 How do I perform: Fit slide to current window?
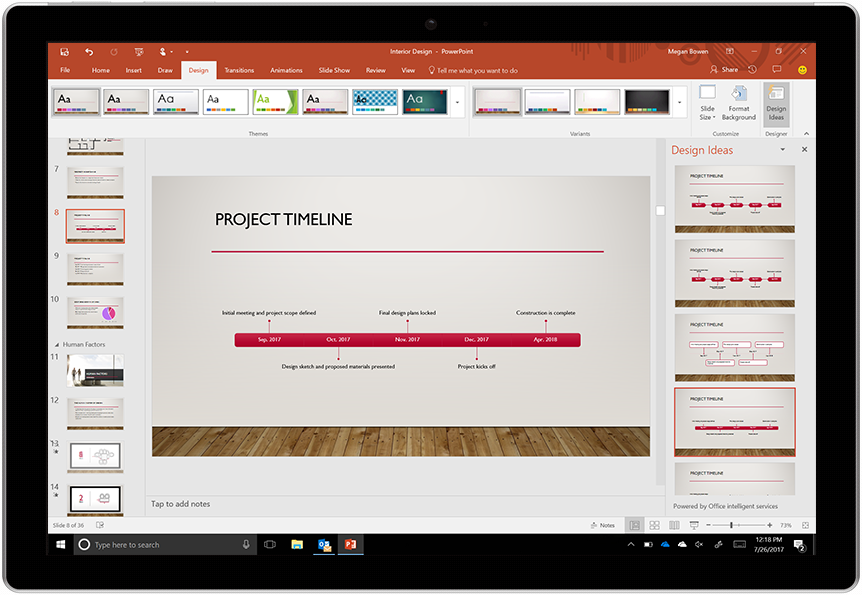(806, 524)
